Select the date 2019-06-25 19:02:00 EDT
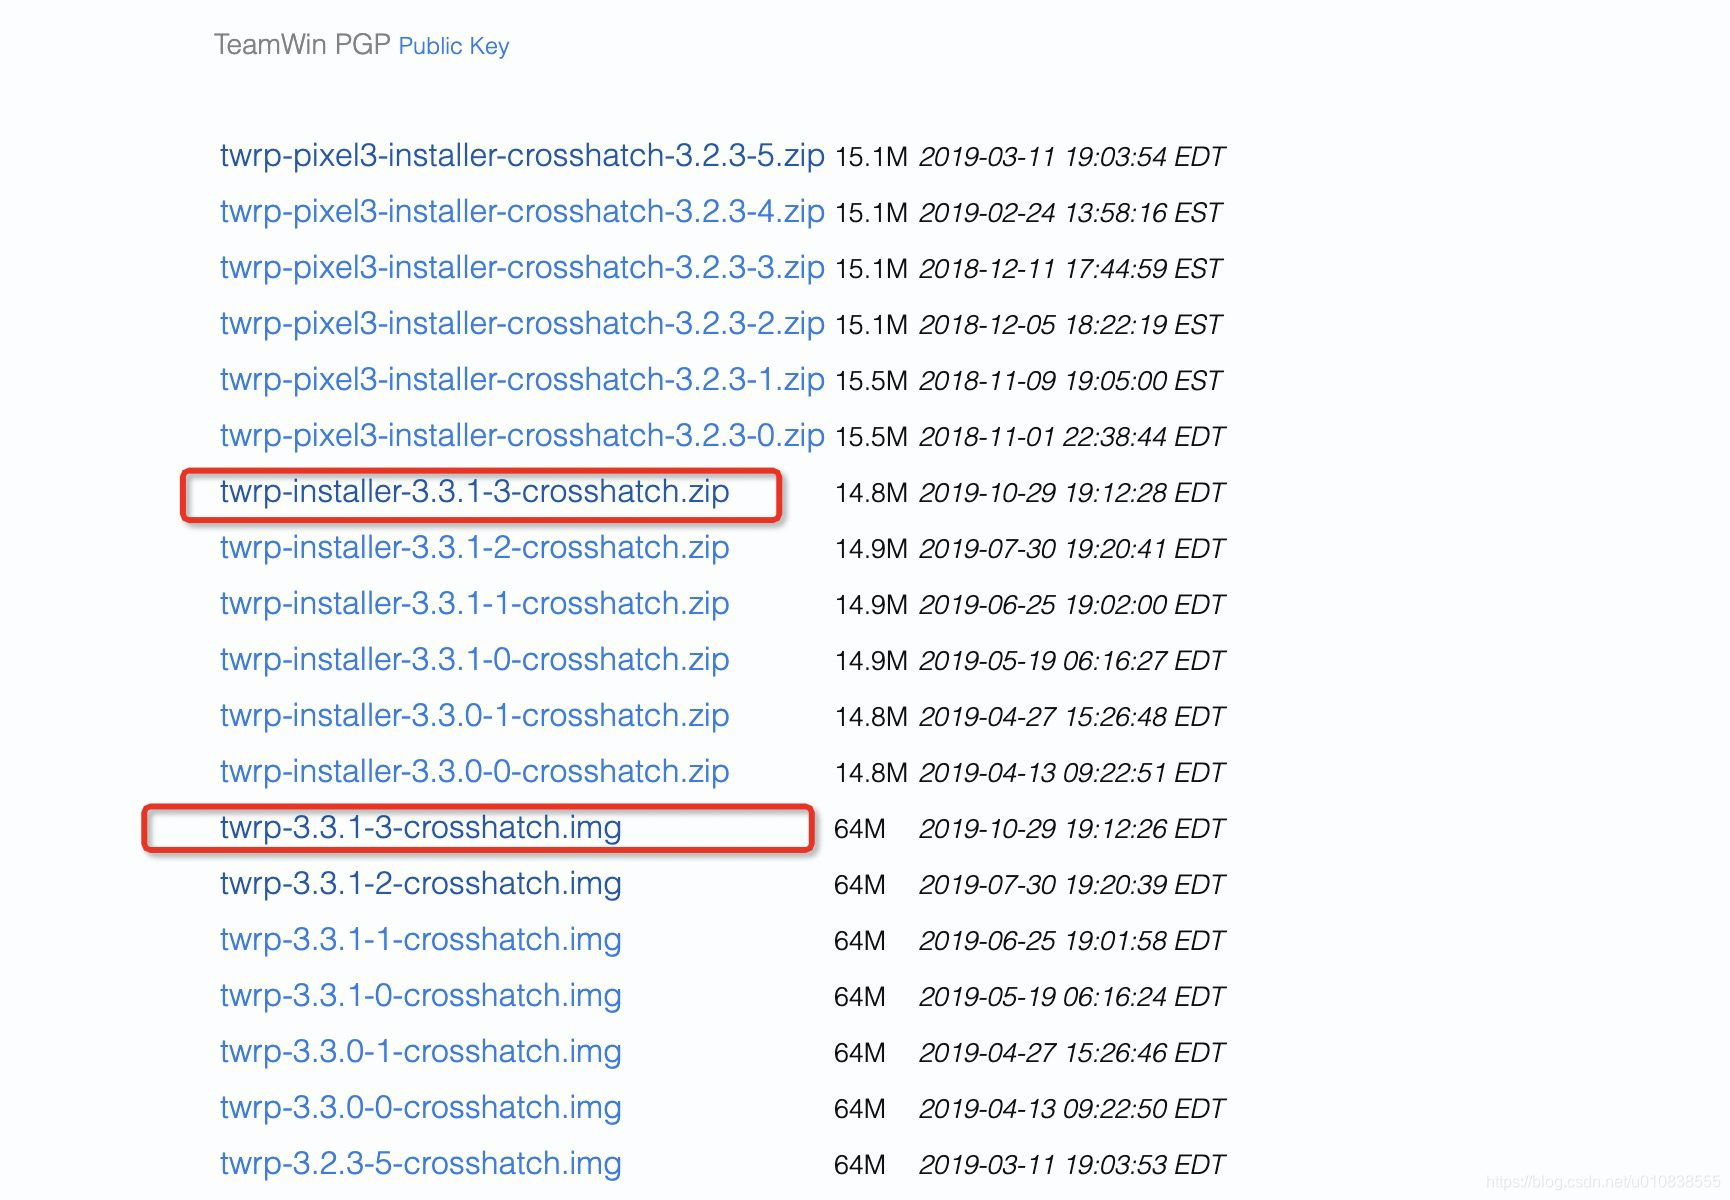1730x1200 pixels. [x=1072, y=605]
